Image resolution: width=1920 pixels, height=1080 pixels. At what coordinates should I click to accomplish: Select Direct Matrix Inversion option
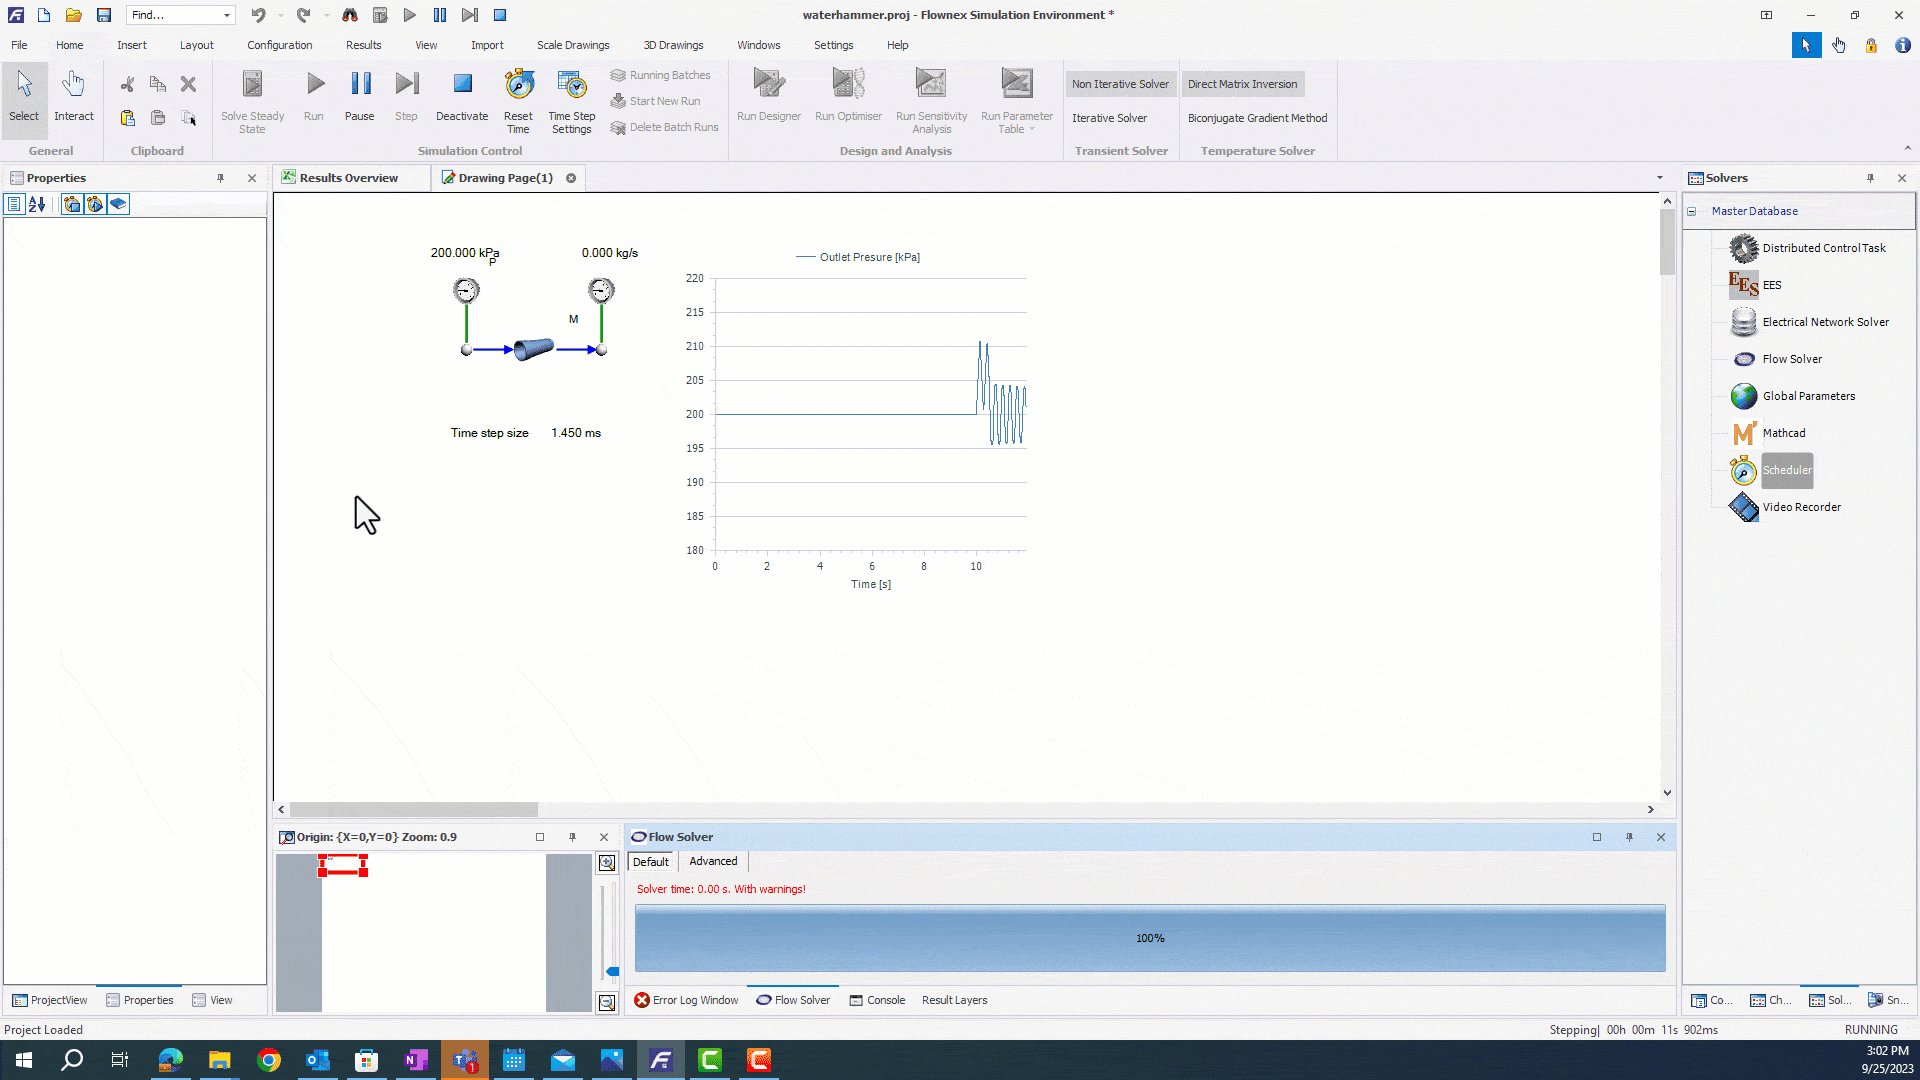pos(1242,84)
